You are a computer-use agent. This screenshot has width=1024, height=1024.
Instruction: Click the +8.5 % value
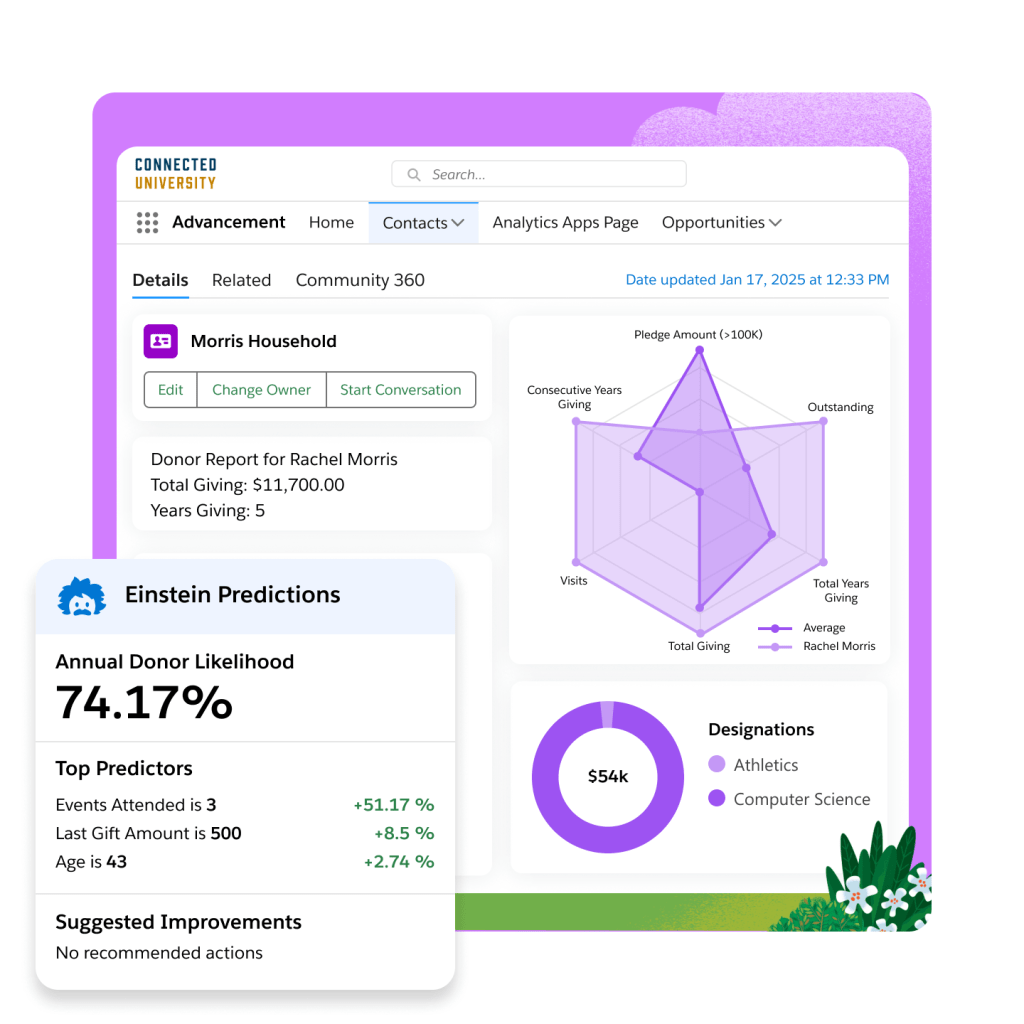pyautogui.click(x=404, y=834)
